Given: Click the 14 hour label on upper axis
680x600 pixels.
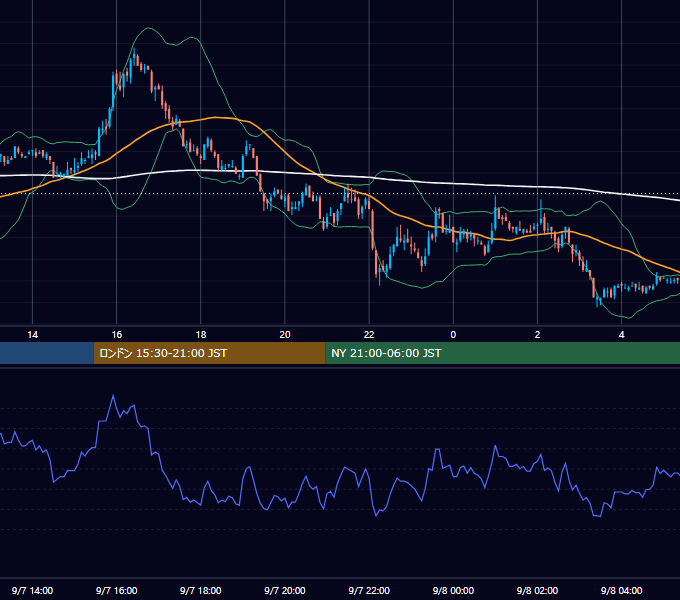Looking at the screenshot, I should 33,335.
